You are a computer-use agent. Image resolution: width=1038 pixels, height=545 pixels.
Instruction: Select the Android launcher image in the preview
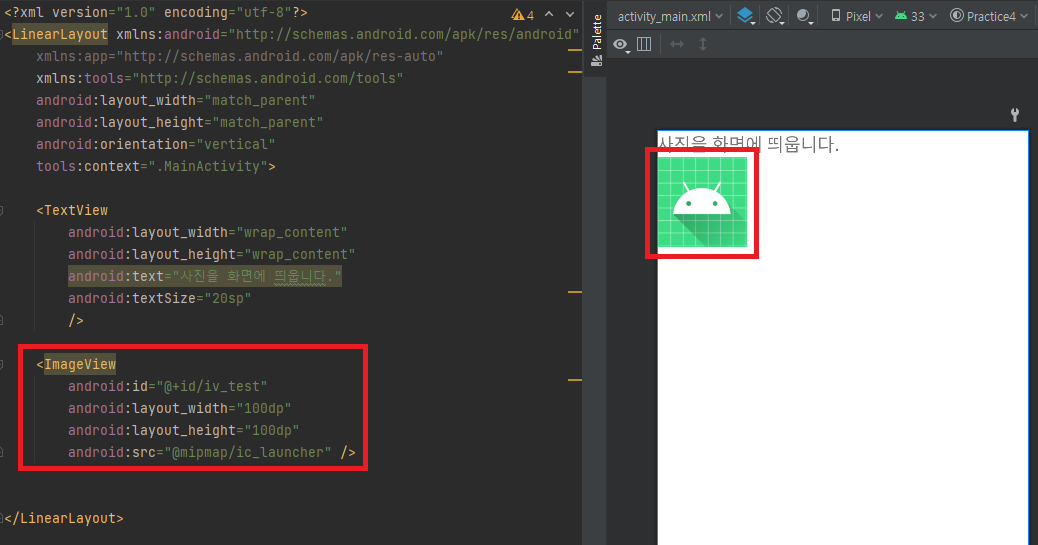tap(702, 202)
